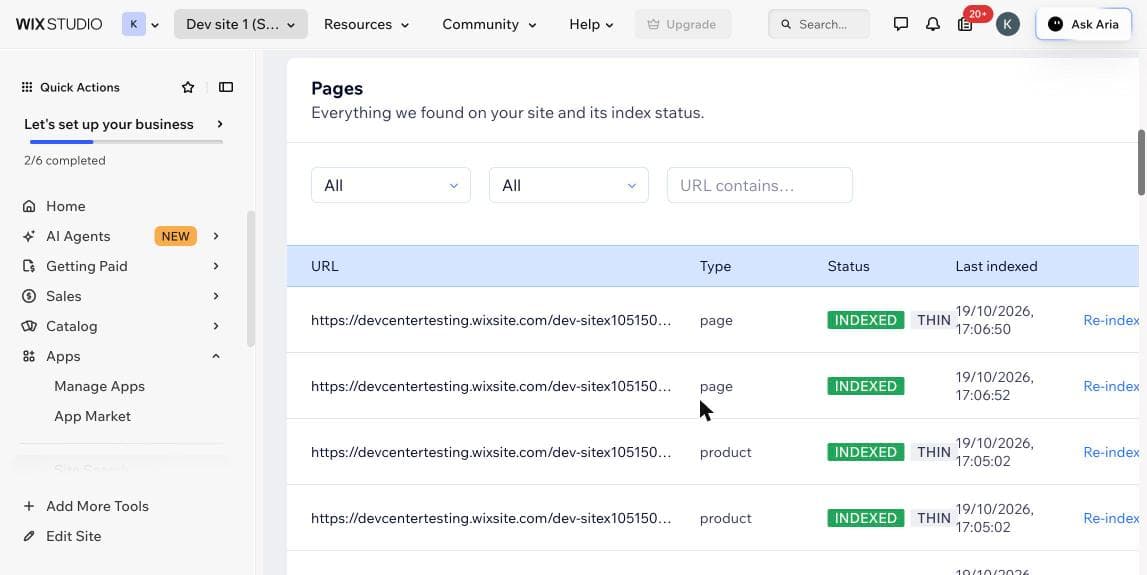Click 2/6 completed text
This screenshot has height=575, width=1147.
point(64,161)
